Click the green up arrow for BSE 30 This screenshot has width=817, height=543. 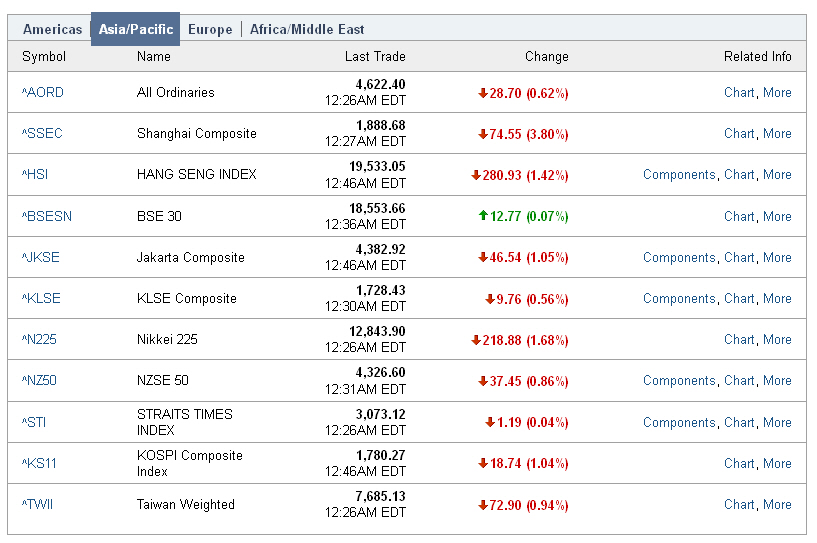tap(483, 216)
